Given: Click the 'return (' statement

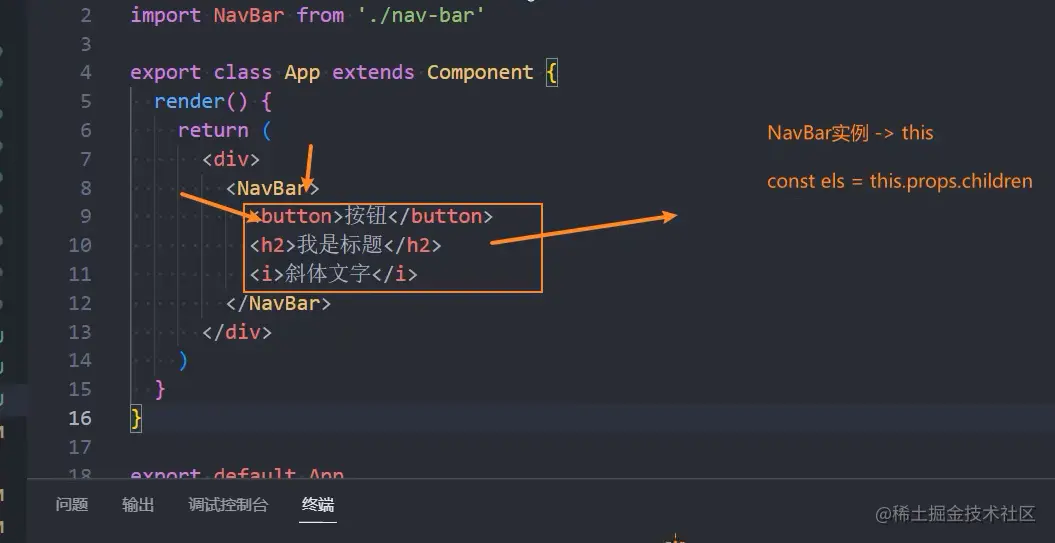Looking at the screenshot, I should point(224,130).
